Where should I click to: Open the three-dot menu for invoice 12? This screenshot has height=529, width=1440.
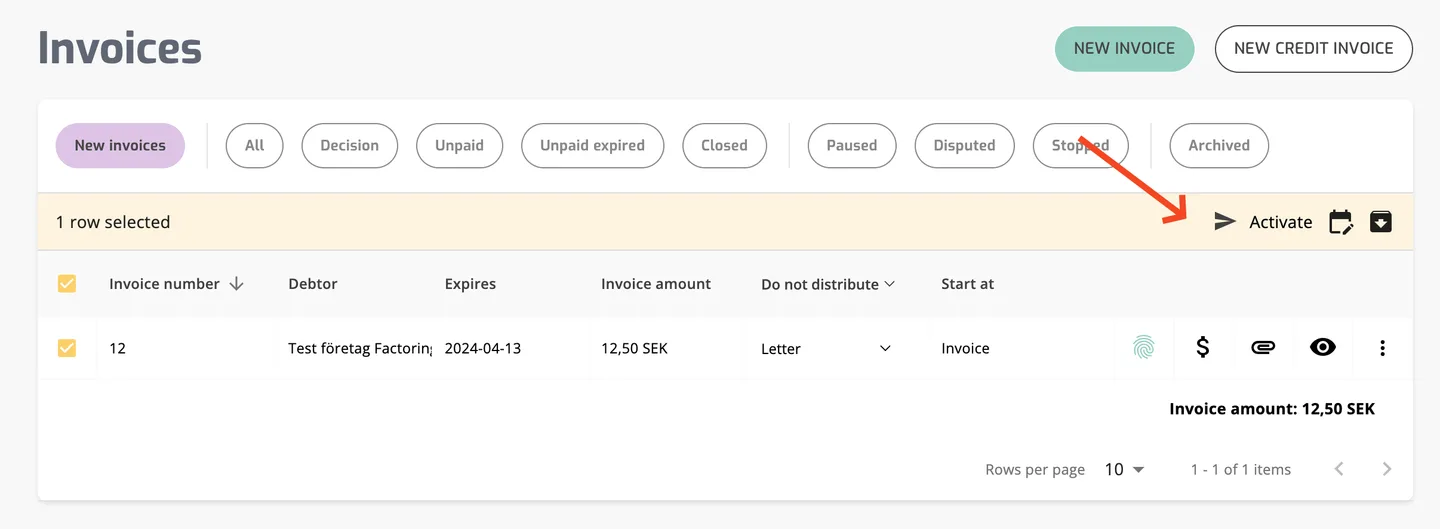[1382, 348]
